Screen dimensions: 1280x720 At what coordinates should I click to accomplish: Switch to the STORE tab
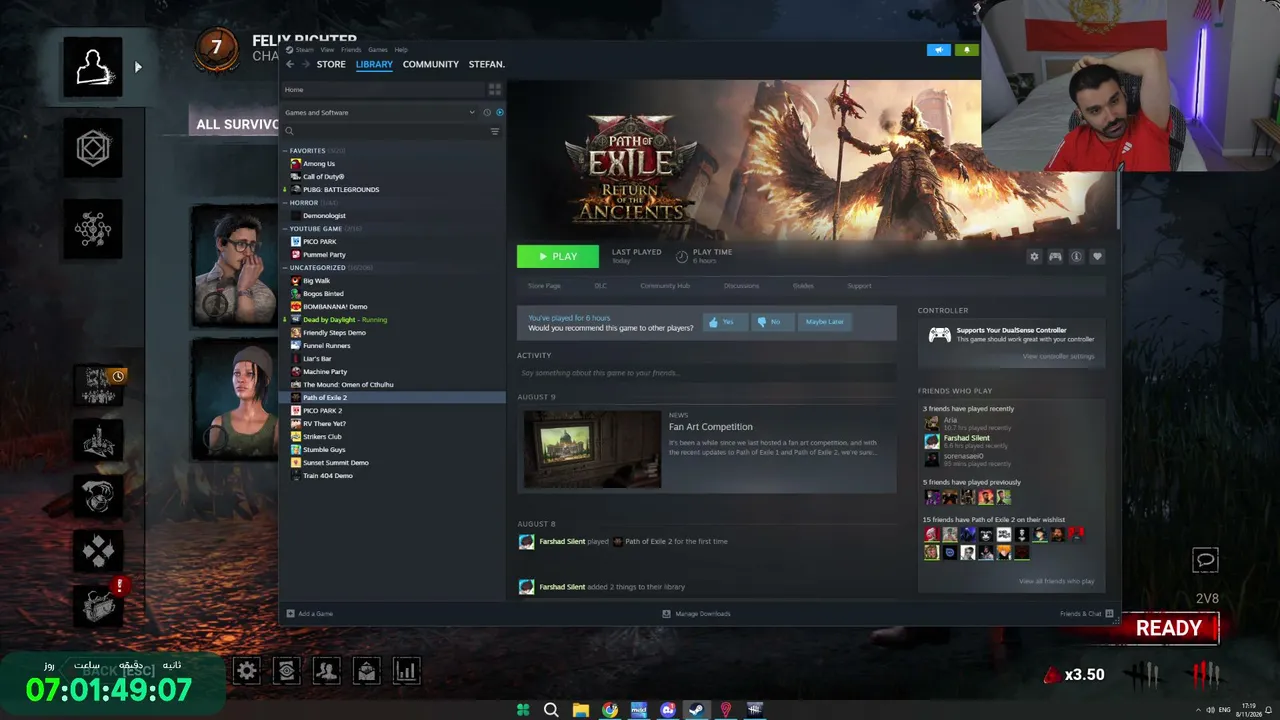[331, 64]
